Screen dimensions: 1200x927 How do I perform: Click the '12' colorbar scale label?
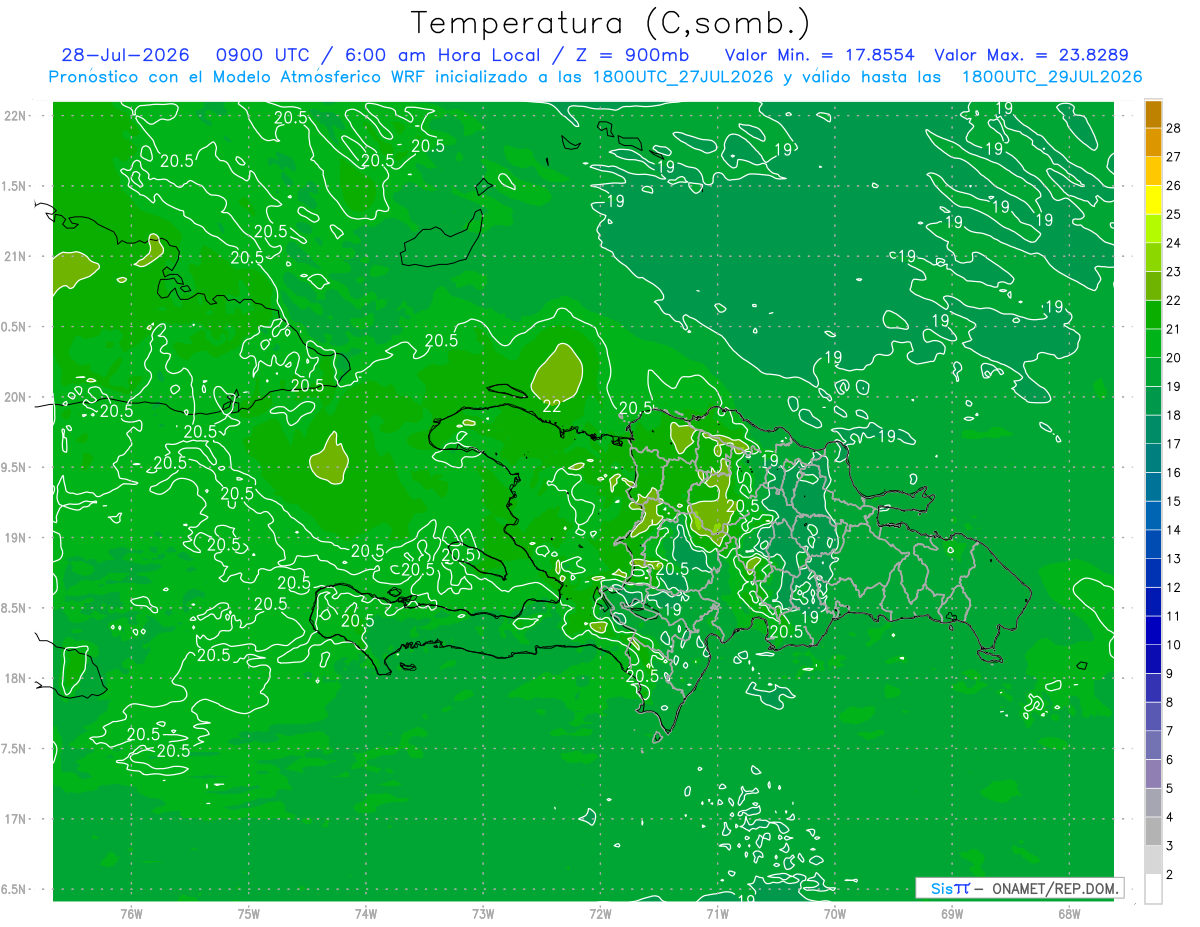tap(1173, 587)
